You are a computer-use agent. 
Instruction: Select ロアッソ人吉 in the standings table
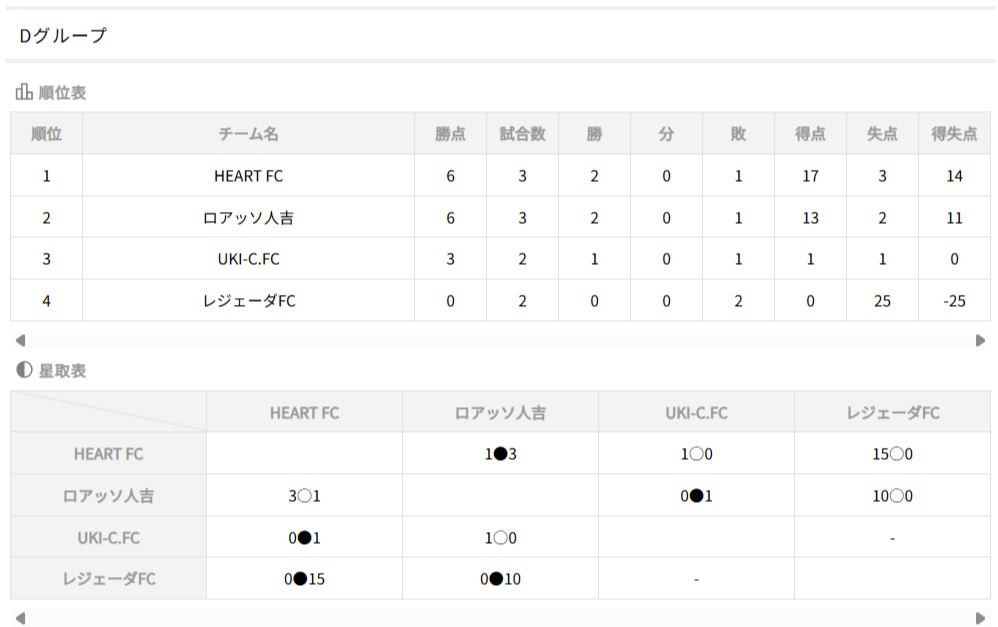pyautogui.click(x=248, y=218)
